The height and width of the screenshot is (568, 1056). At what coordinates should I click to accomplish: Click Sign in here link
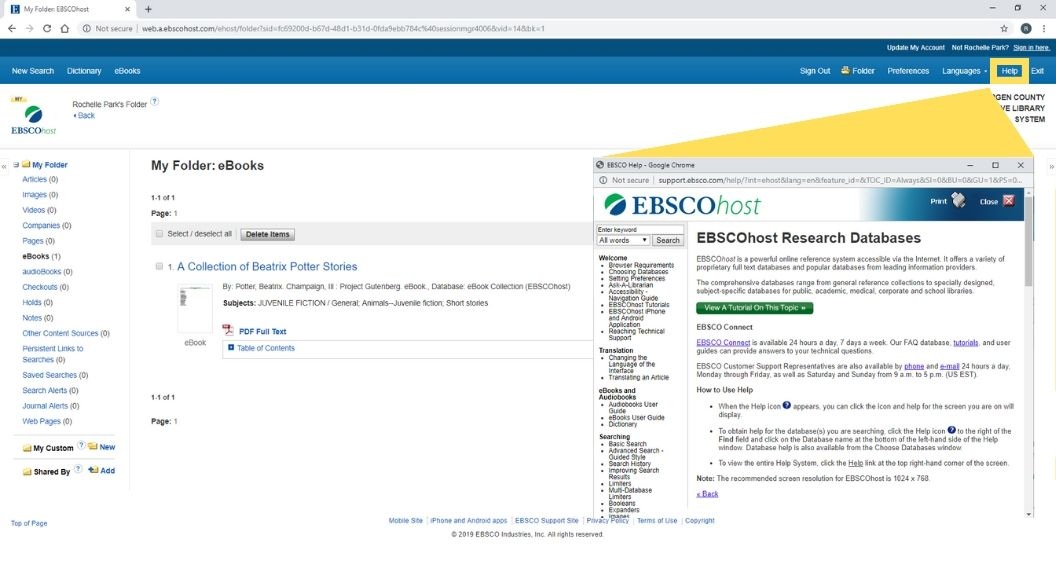1031,47
